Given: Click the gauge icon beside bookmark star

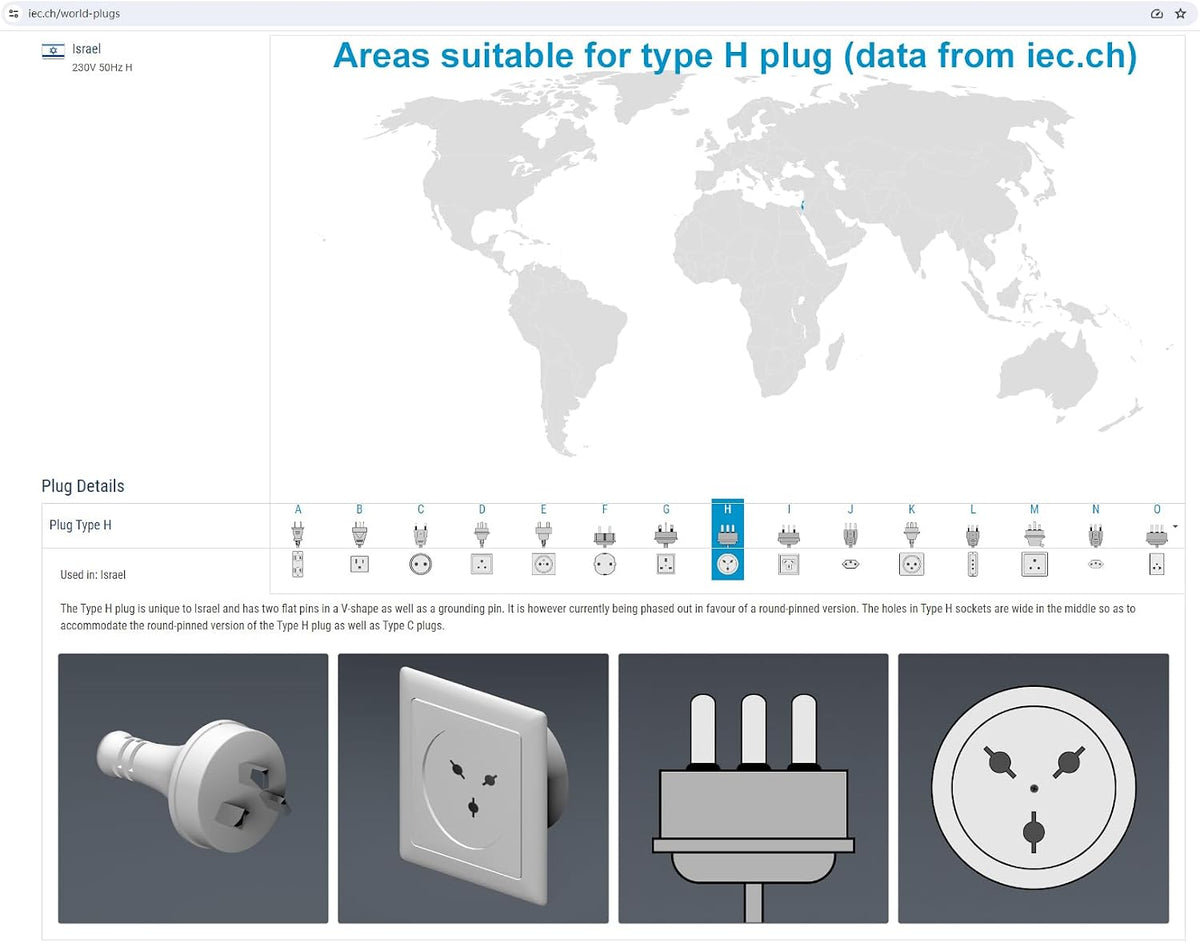Looking at the screenshot, I should point(1157,14).
